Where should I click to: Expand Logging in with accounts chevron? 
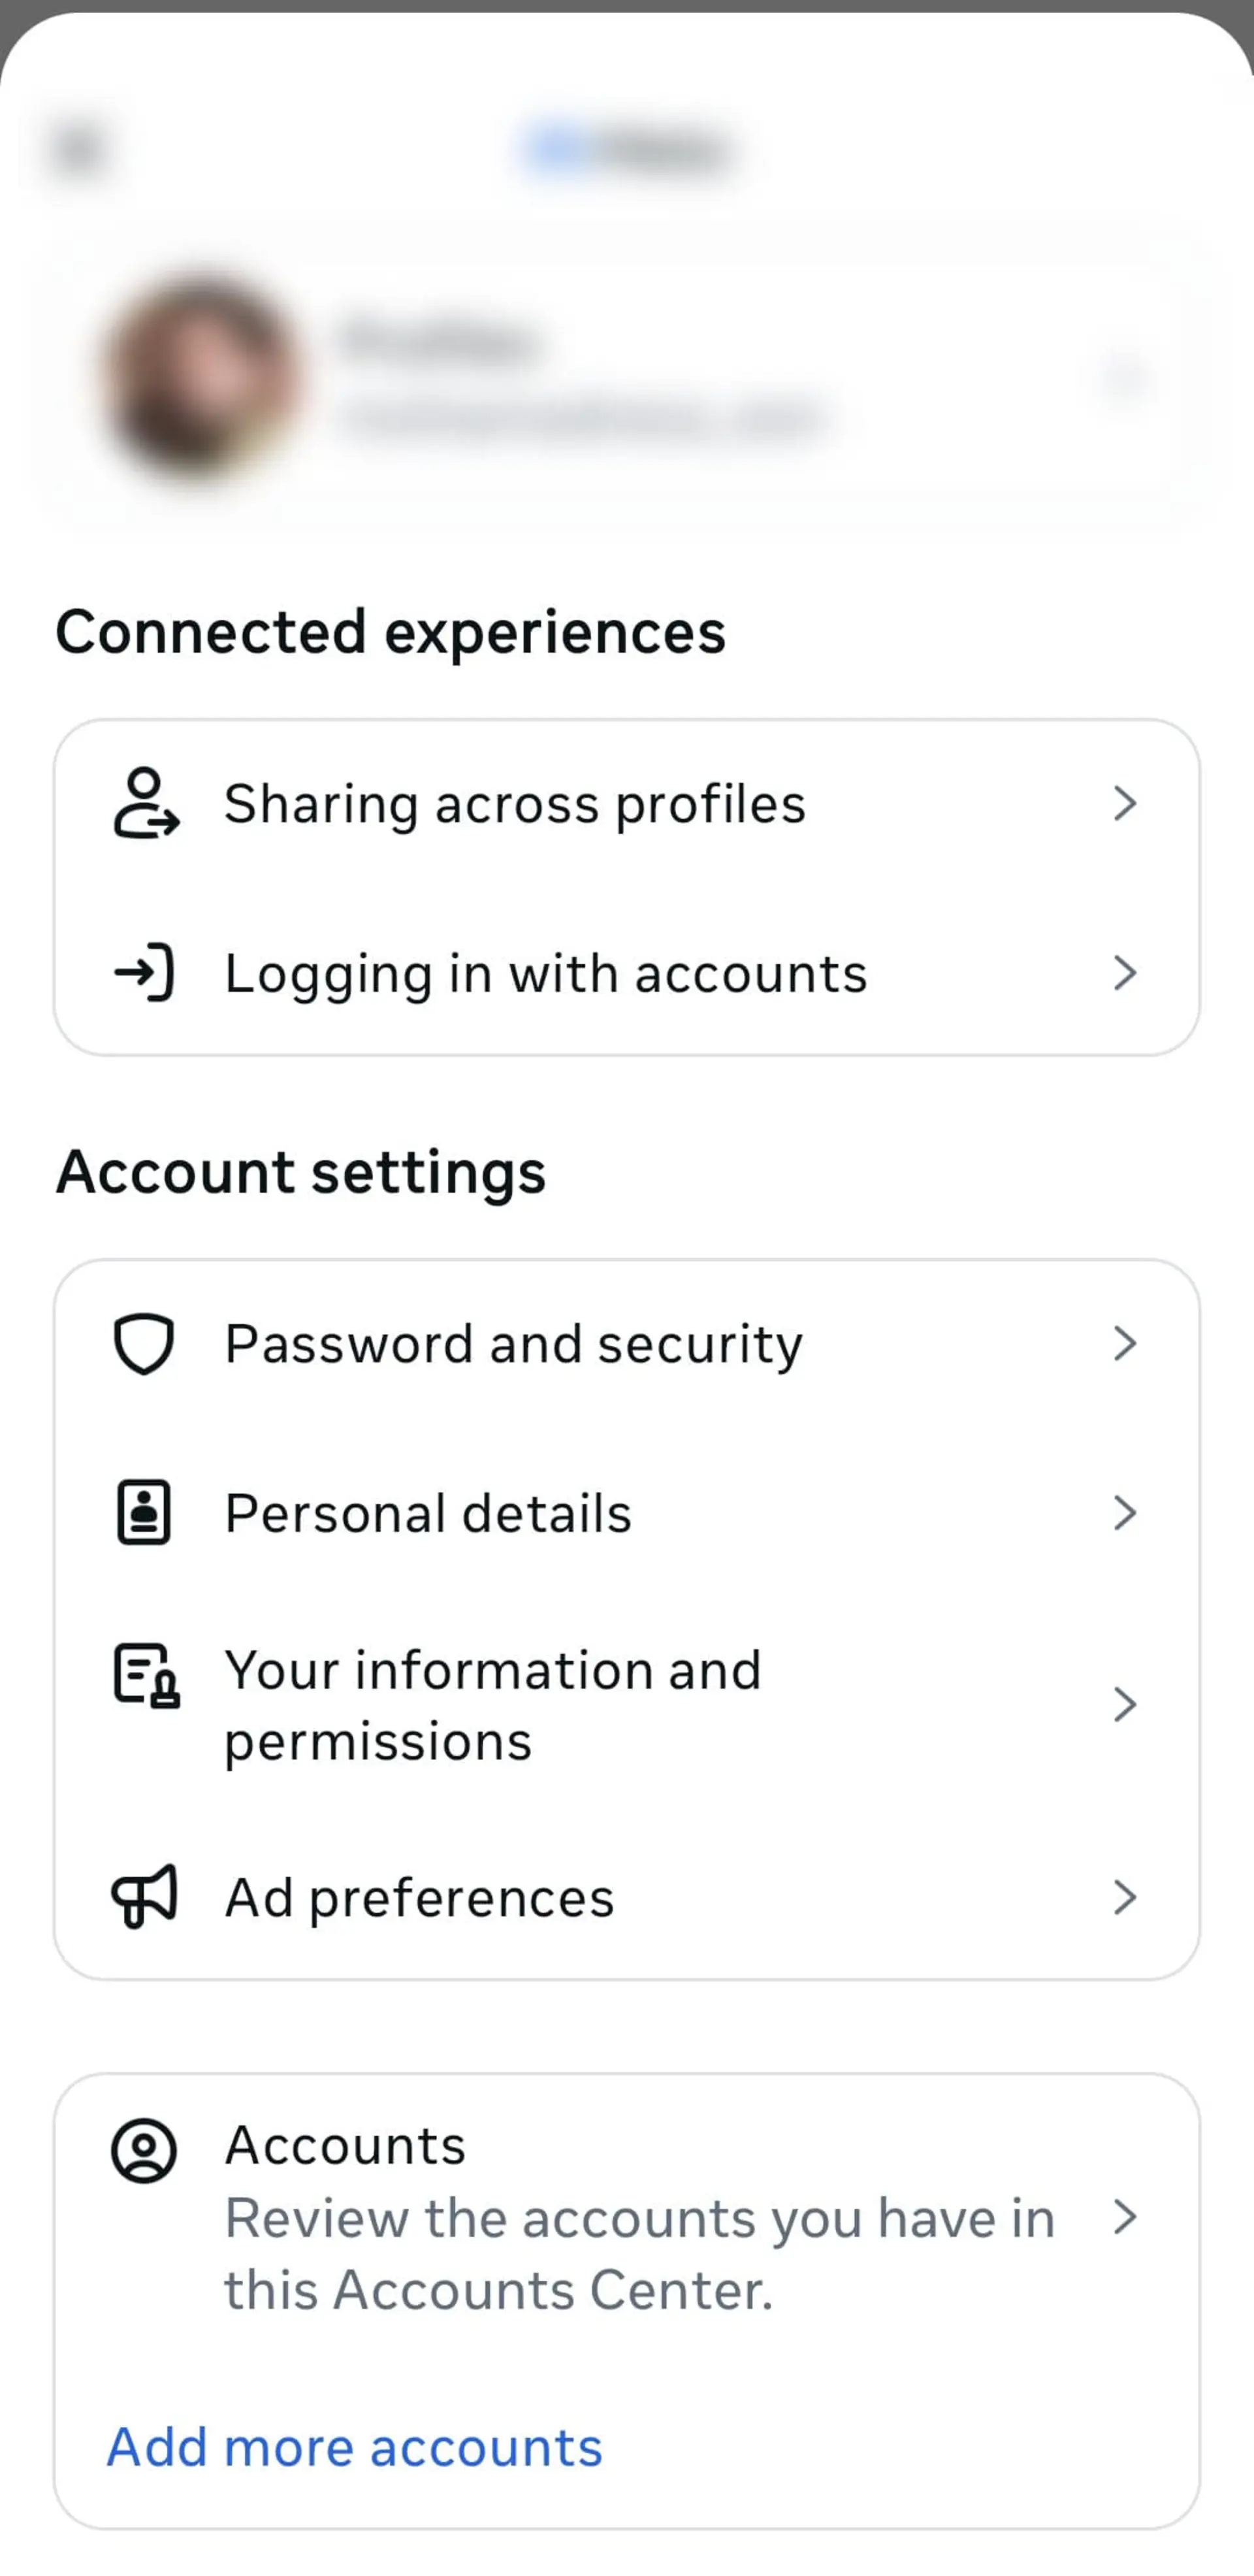click(1125, 972)
